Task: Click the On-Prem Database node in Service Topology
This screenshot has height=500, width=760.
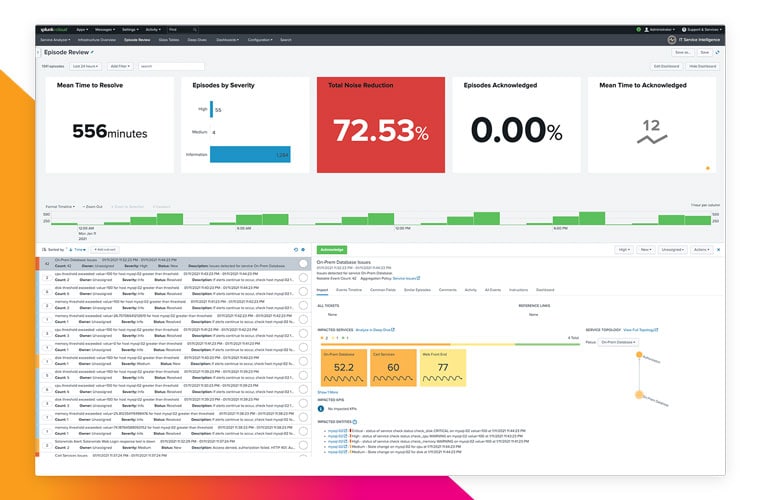Action: tap(639, 395)
